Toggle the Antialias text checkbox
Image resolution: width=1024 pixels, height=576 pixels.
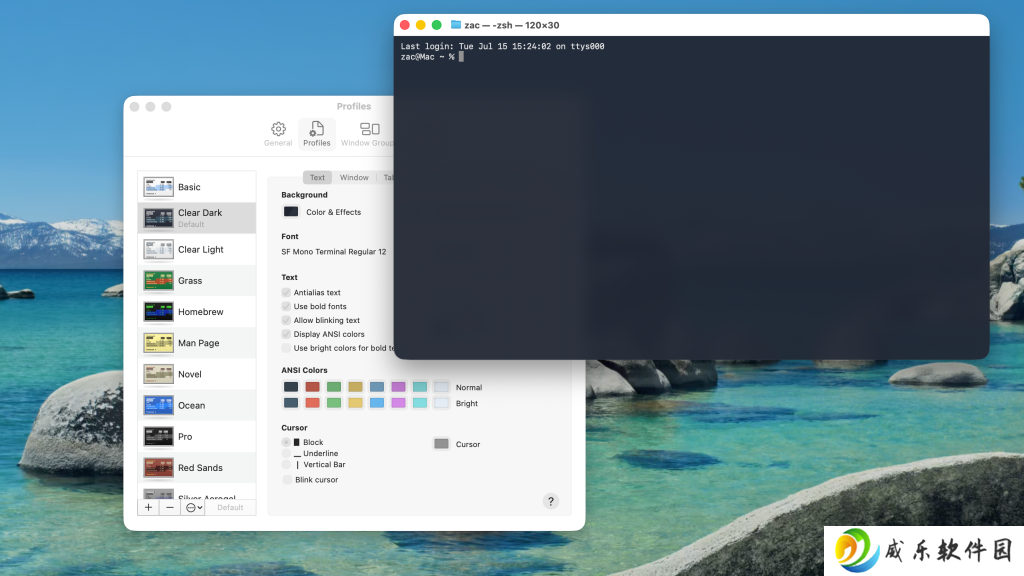click(286, 293)
